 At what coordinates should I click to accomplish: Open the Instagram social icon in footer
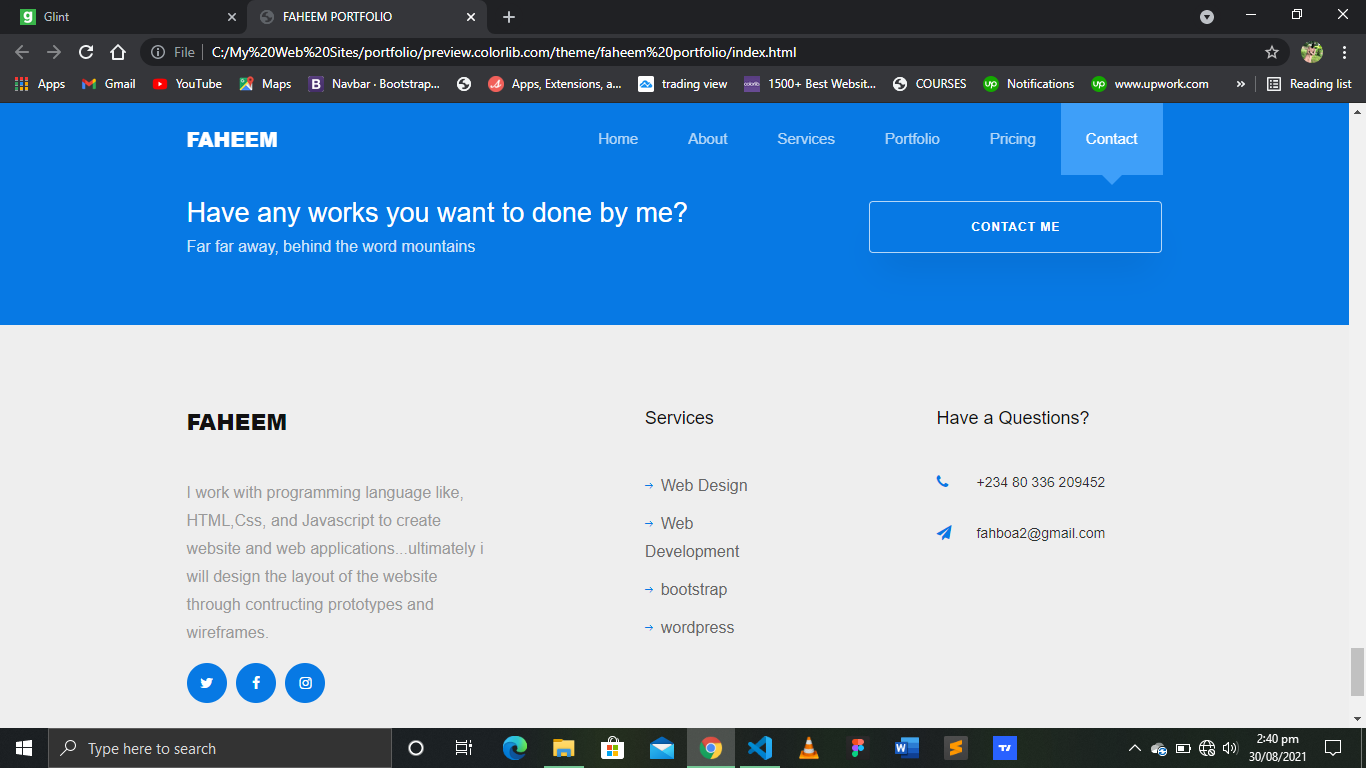point(305,683)
